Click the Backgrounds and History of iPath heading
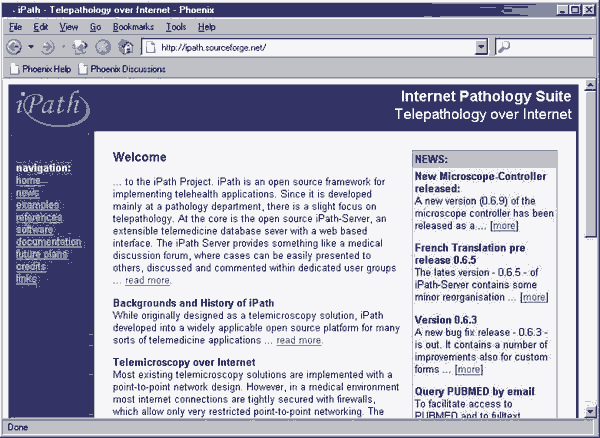The height and width of the screenshot is (438, 600). click(x=193, y=303)
